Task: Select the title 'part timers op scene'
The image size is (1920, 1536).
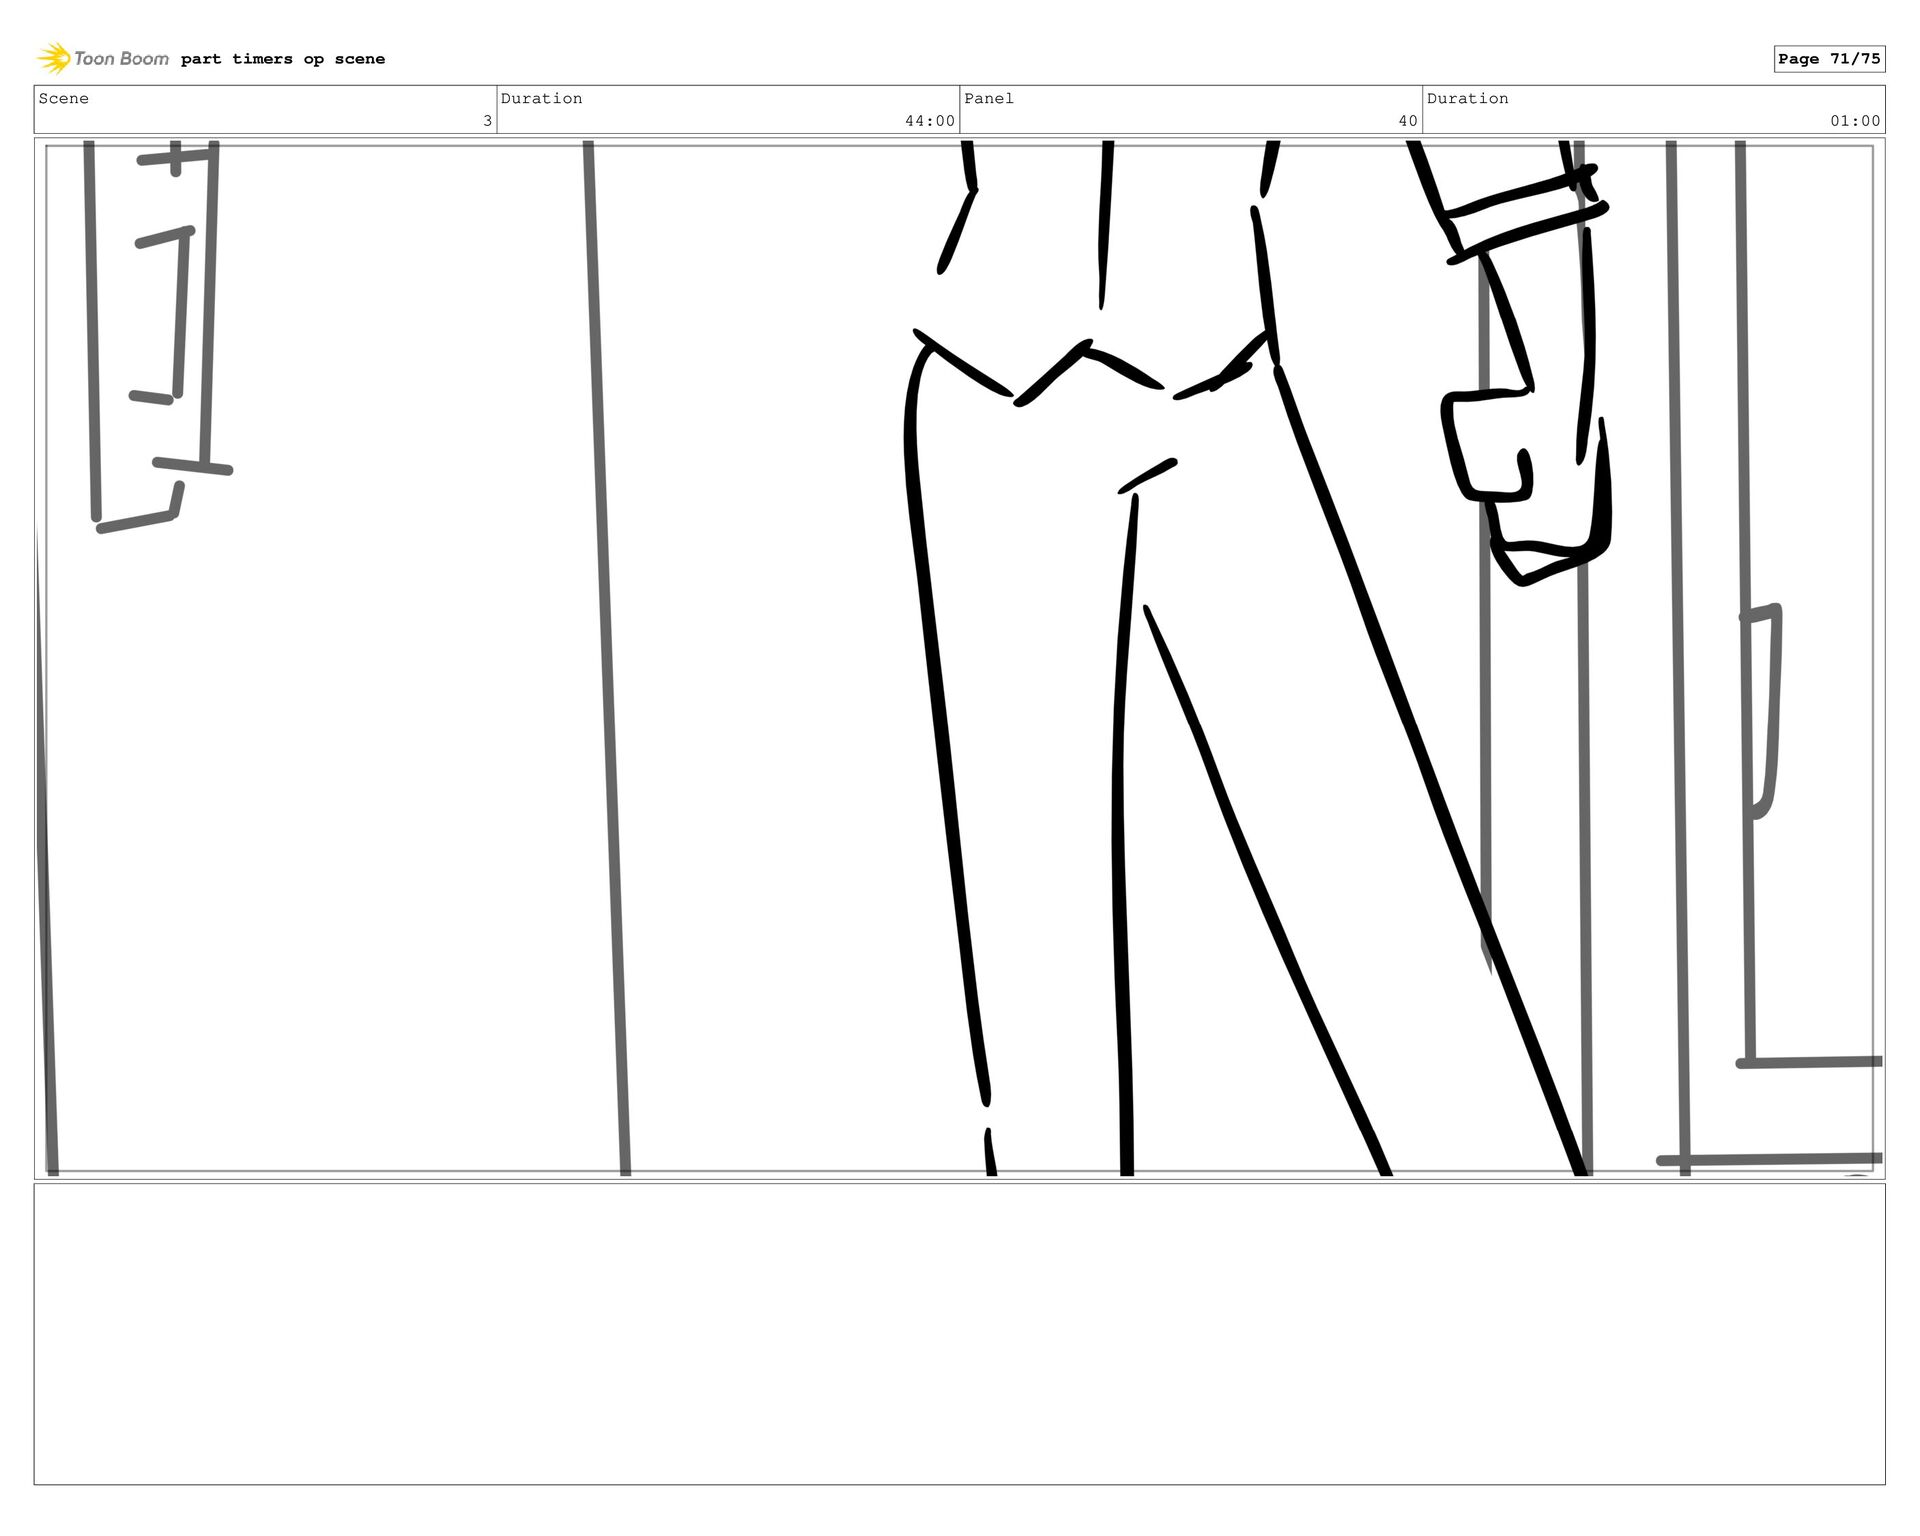Action: (x=283, y=59)
